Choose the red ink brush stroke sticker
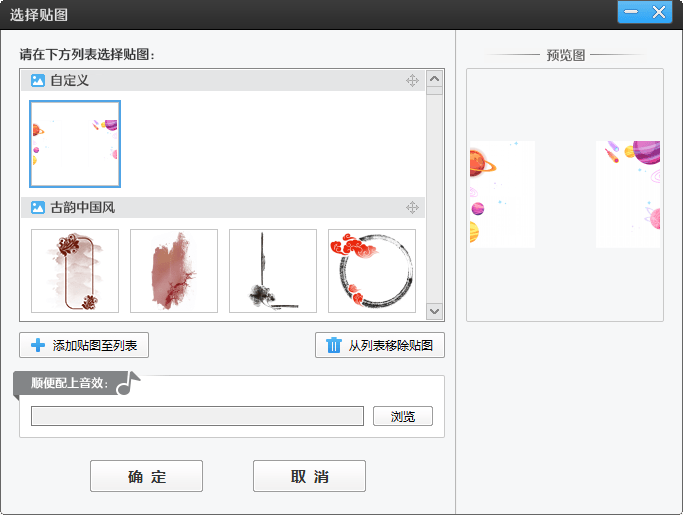 click(x=174, y=271)
